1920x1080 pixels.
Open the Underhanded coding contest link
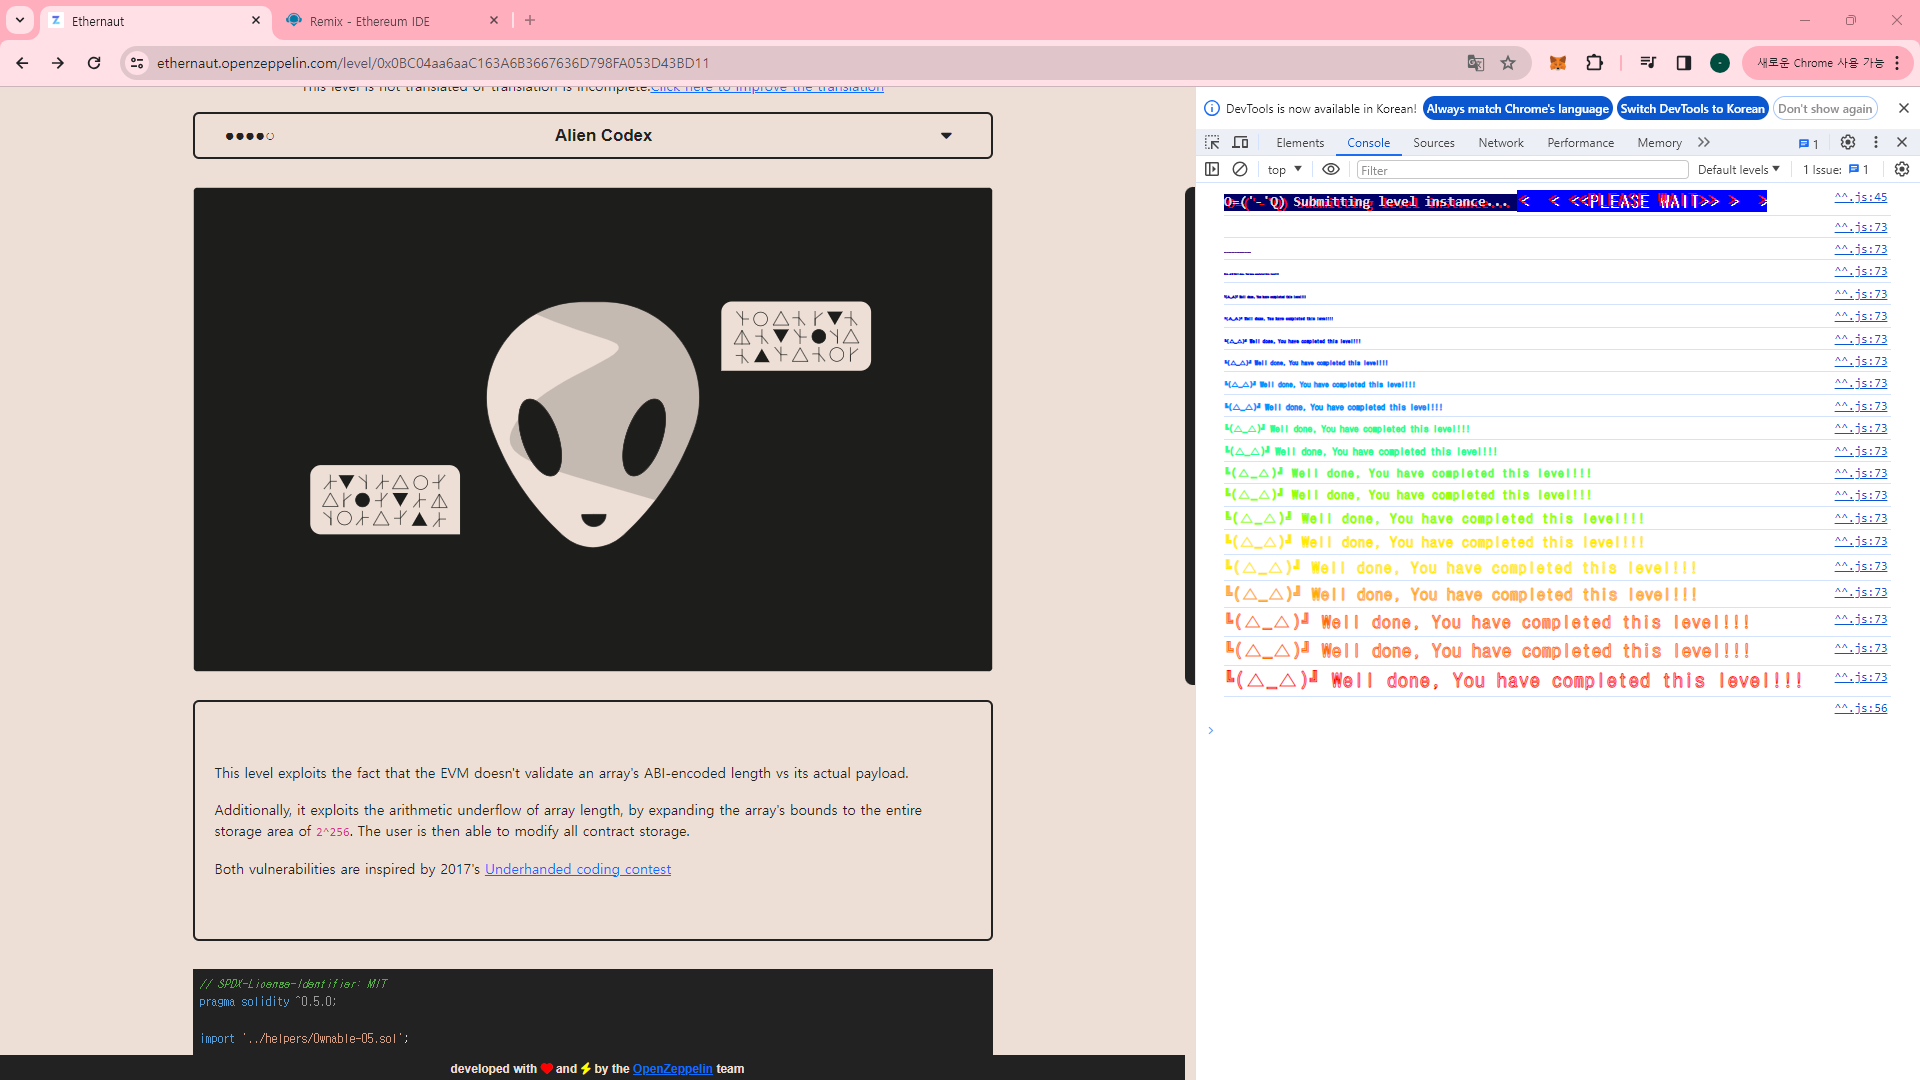click(x=578, y=869)
